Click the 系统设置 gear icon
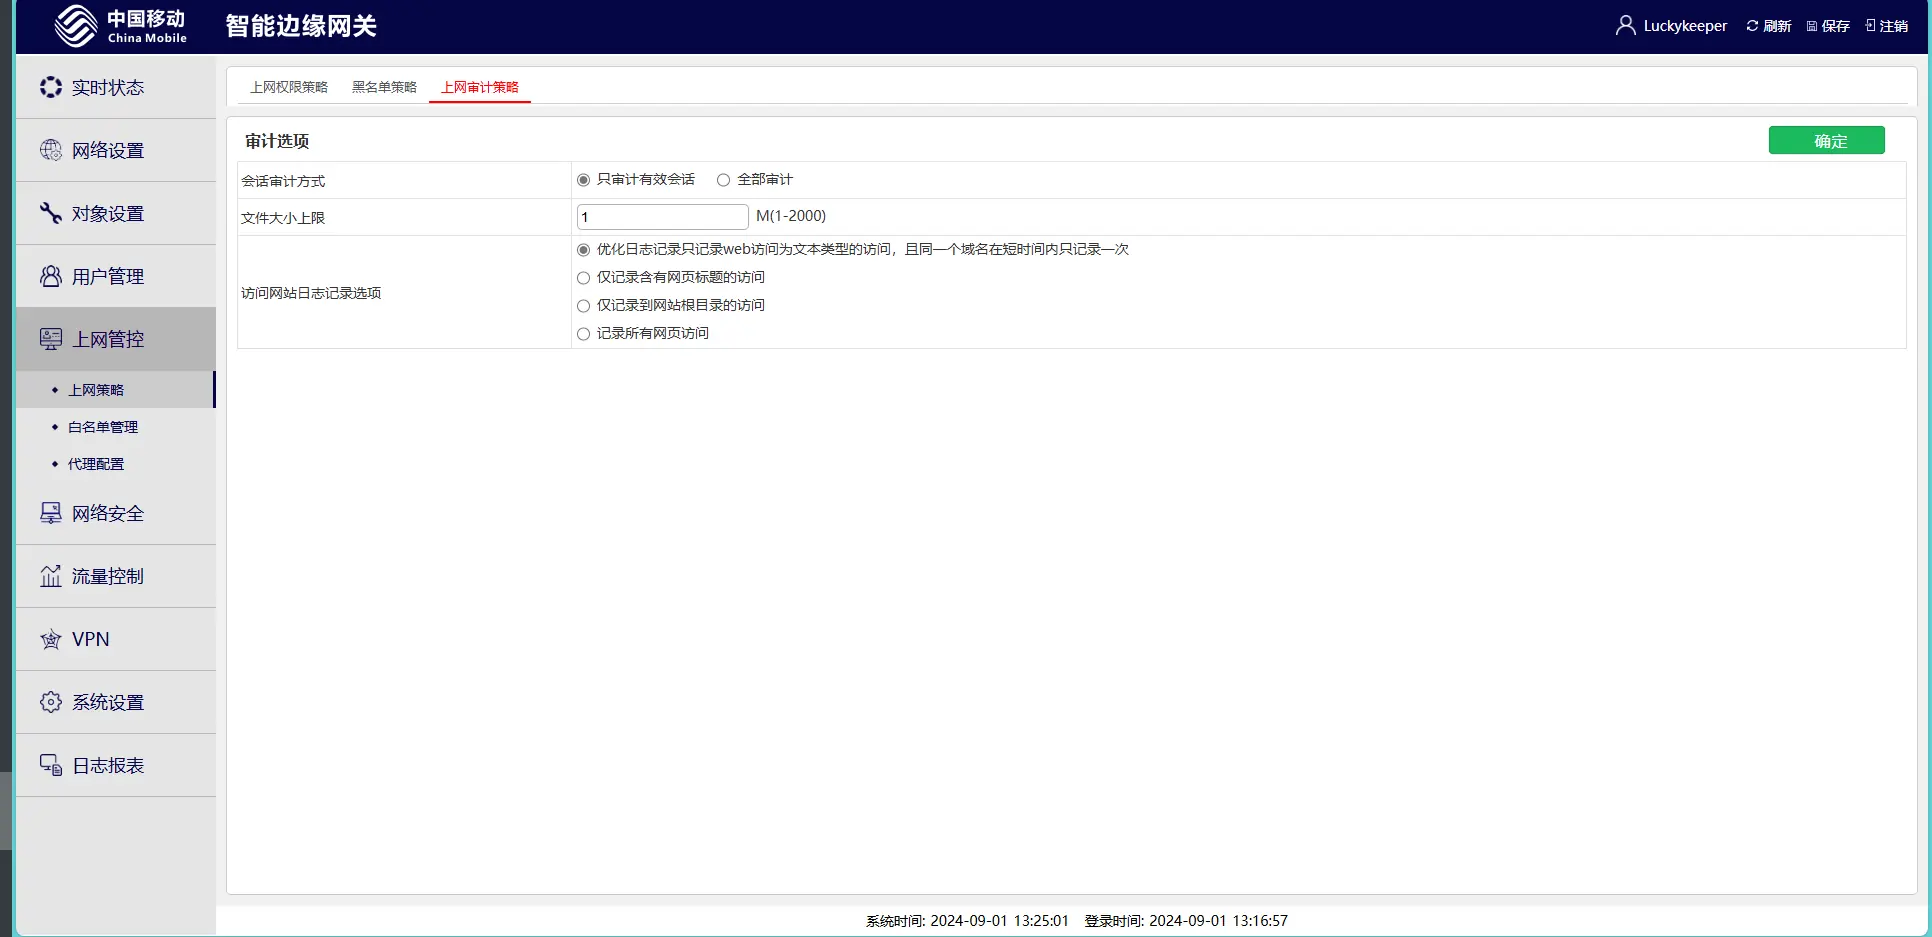This screenshot has width=1932, height=937. pos(51,702)
